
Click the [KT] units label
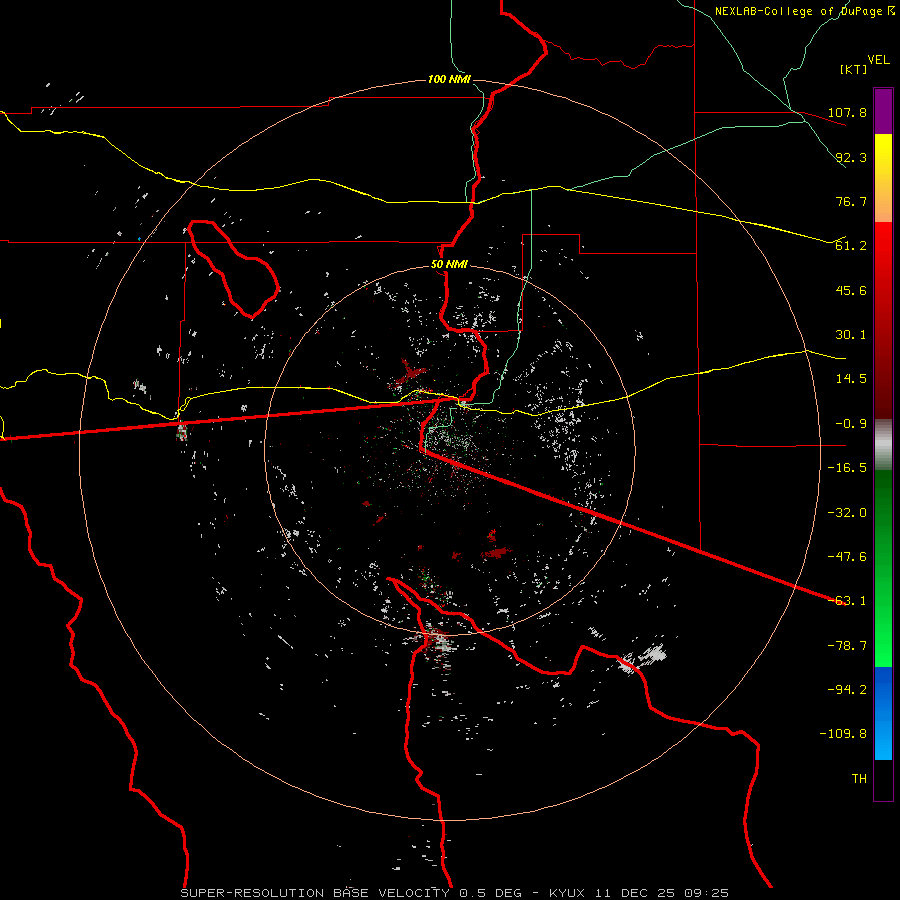coord(854,69)
